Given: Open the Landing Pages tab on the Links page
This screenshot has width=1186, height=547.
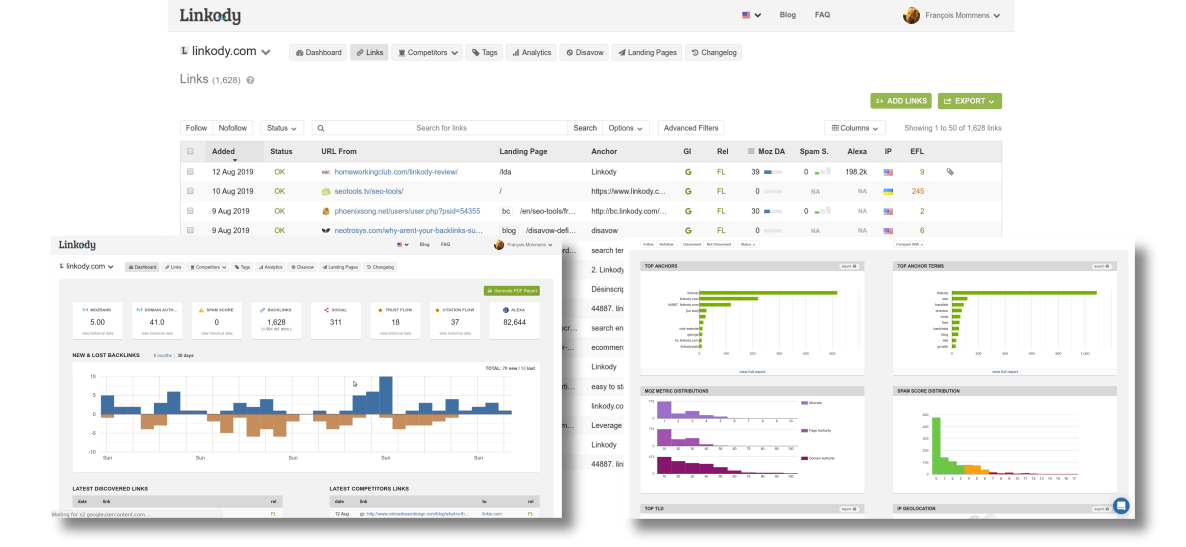Looking at the screenshot, I should click(647, 52).
